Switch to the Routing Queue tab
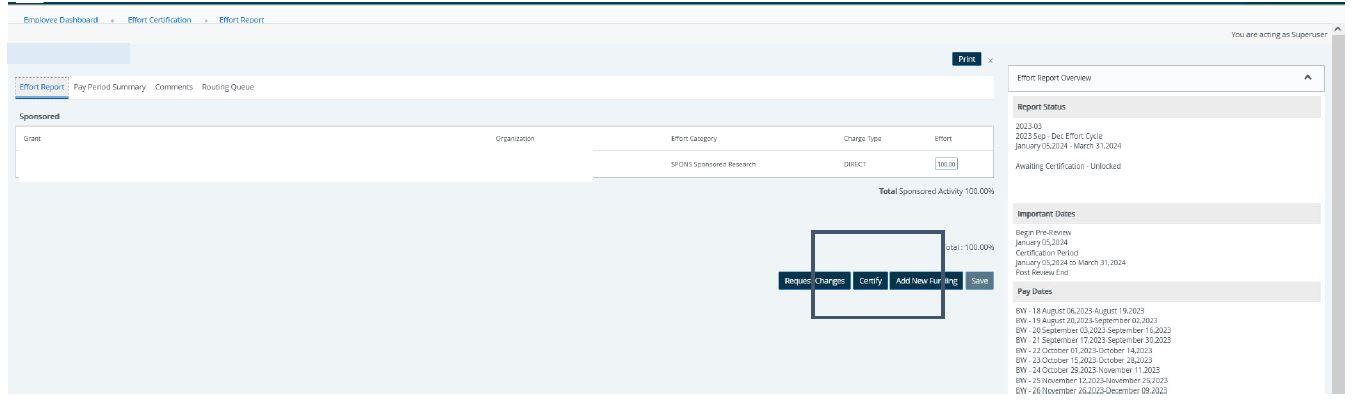 (x=228, y=87)
